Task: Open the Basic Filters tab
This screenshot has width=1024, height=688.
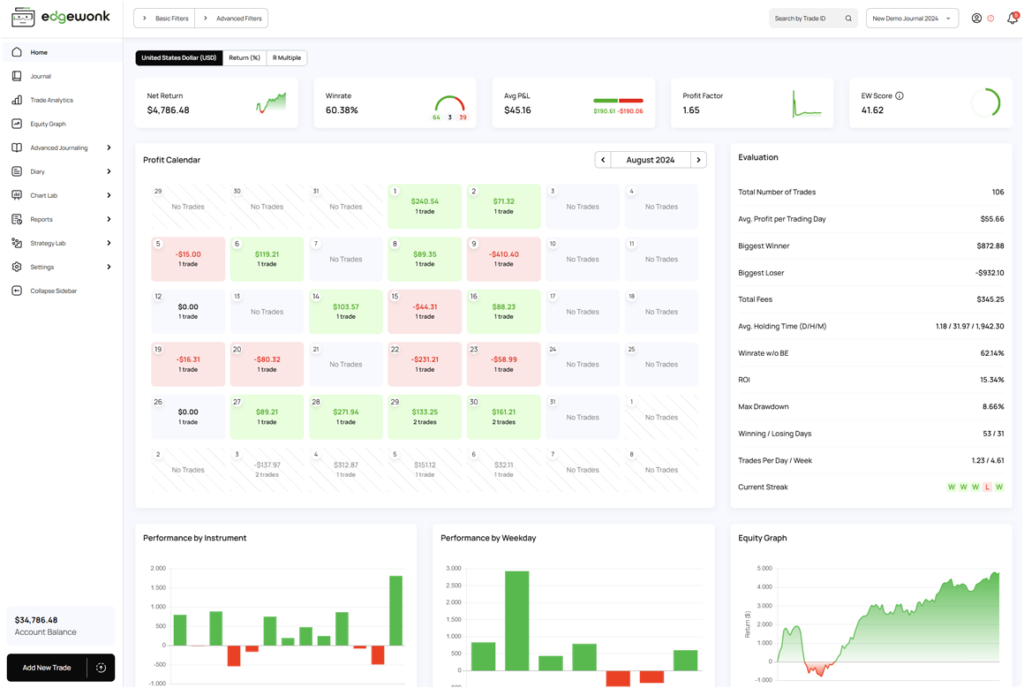Action: tap(164, 18)
